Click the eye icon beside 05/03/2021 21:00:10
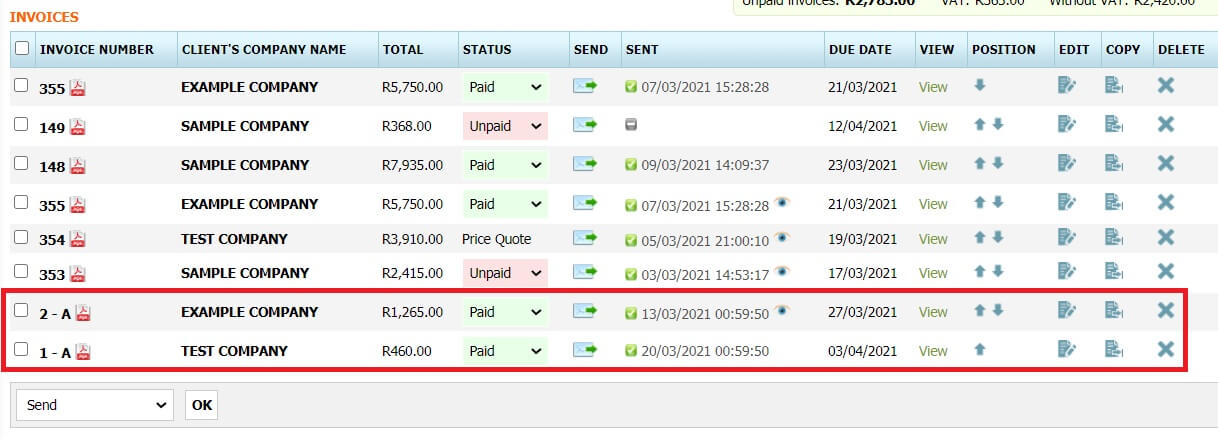Image resolution: width=1218 pixels, height=439 pixels. 782,238
